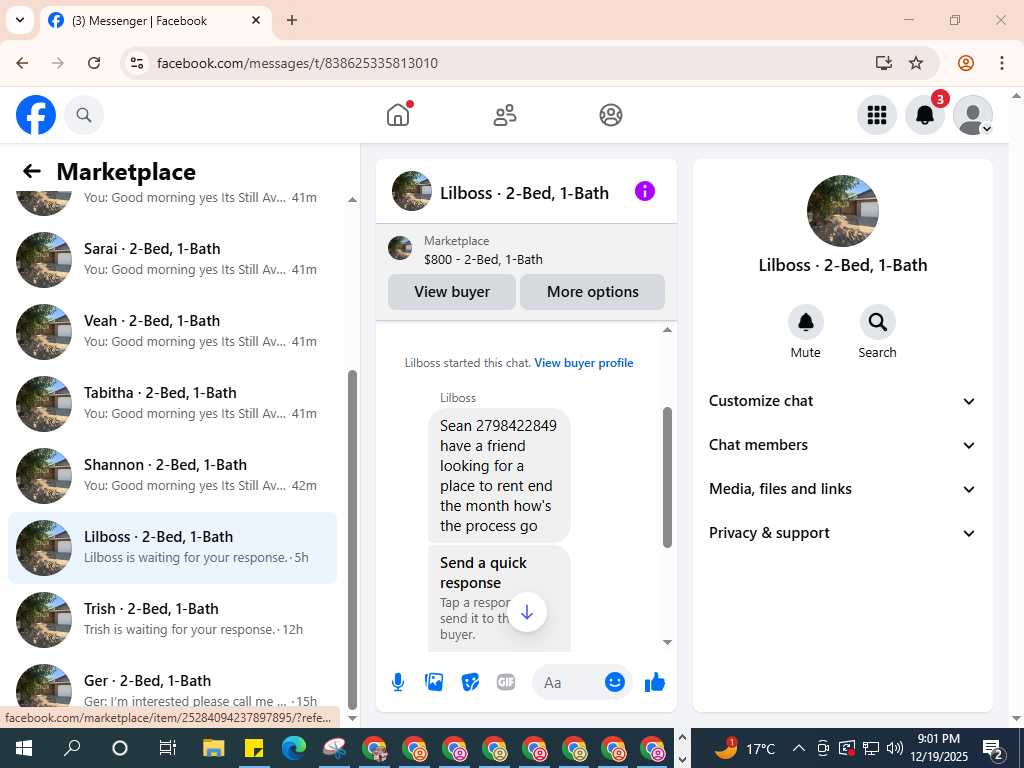Record a voice clip with microphone icon

tap(398, 682)
